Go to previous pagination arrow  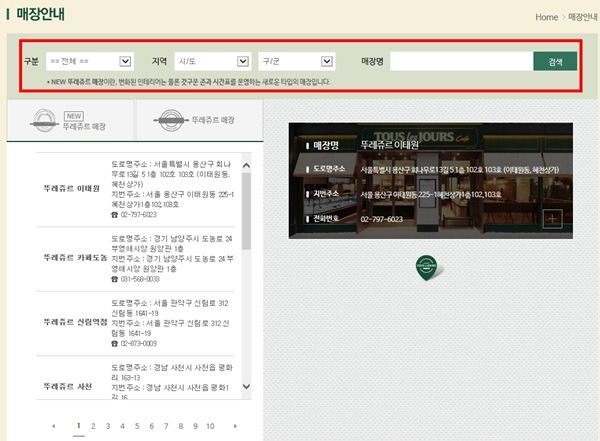[x=54, y=426]
